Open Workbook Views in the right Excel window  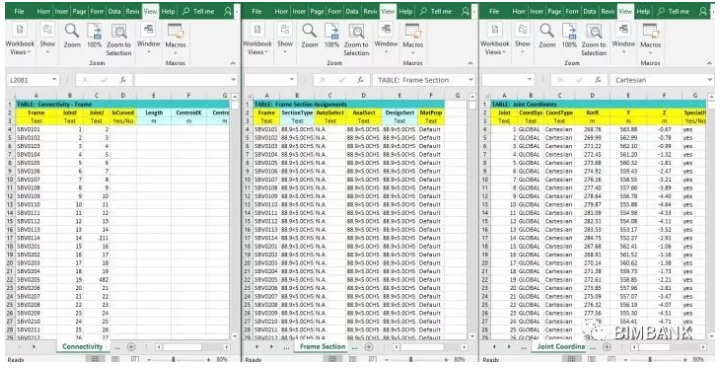click(x=494, y=39)
